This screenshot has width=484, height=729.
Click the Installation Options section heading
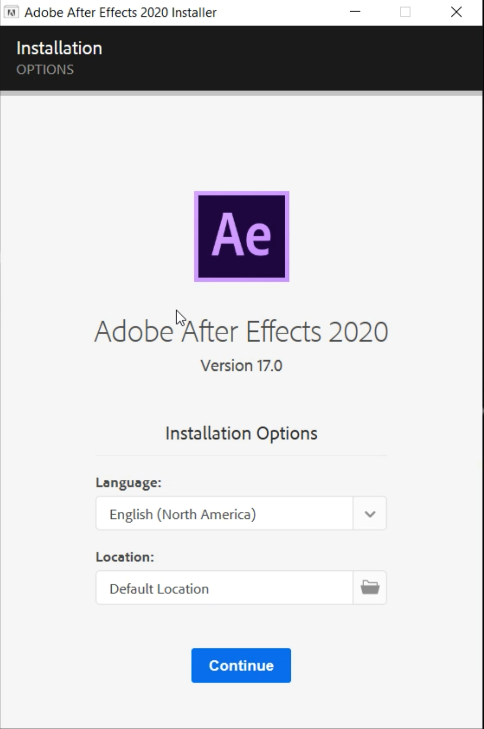pyautogui.click(x=241, y=433)
